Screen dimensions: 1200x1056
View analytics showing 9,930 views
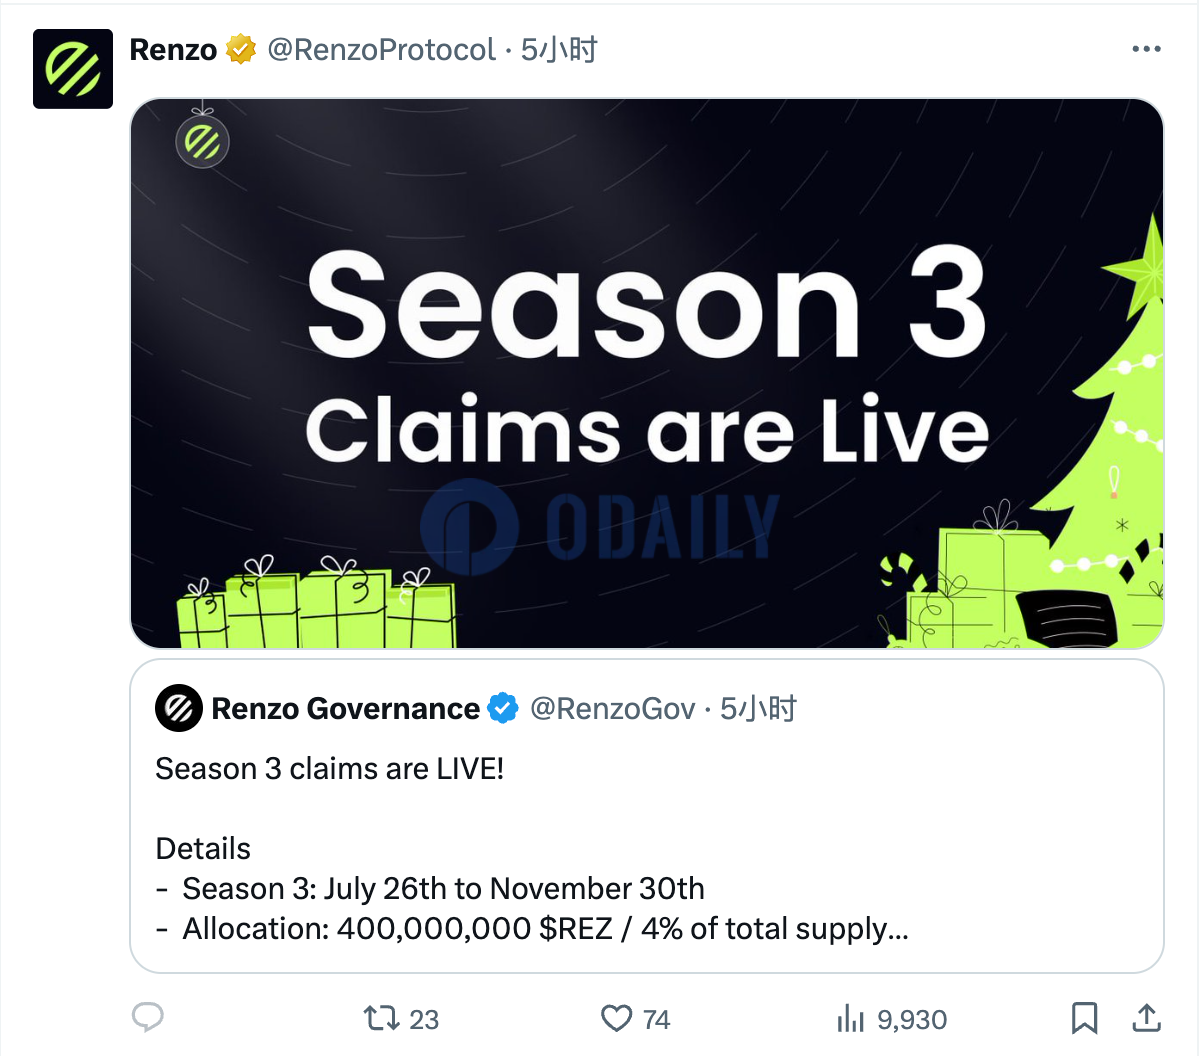(891, 1019)
